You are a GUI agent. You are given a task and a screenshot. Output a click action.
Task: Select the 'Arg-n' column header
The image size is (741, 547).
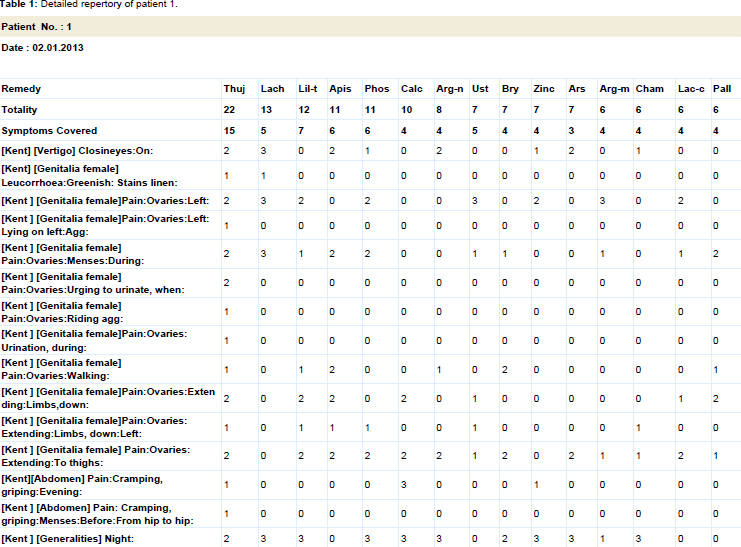click(x=450, y=89)
